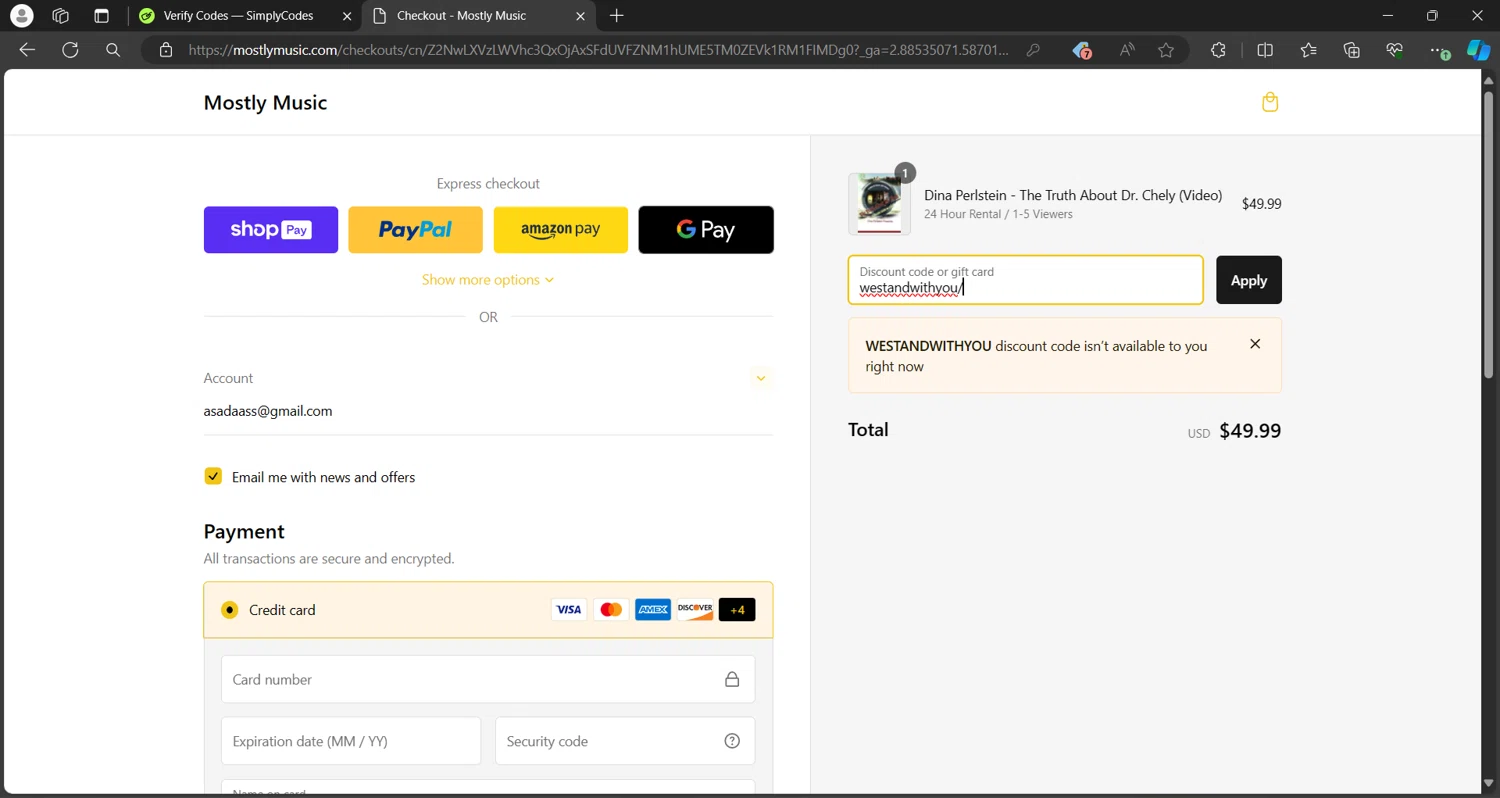Pay with the PayPal button
This screenshot has width=1500, height=798.
pos(415,230)
